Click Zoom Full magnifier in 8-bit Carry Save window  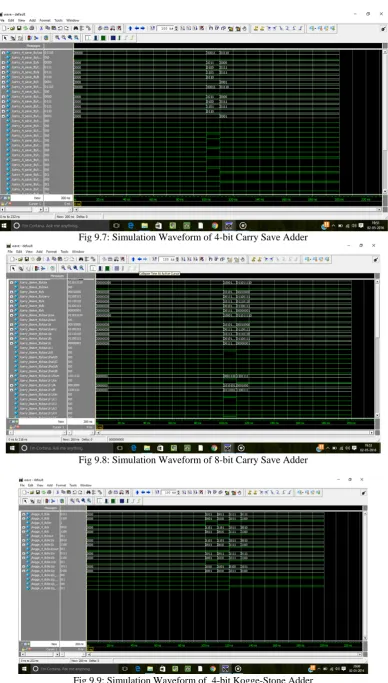(75, 268)
